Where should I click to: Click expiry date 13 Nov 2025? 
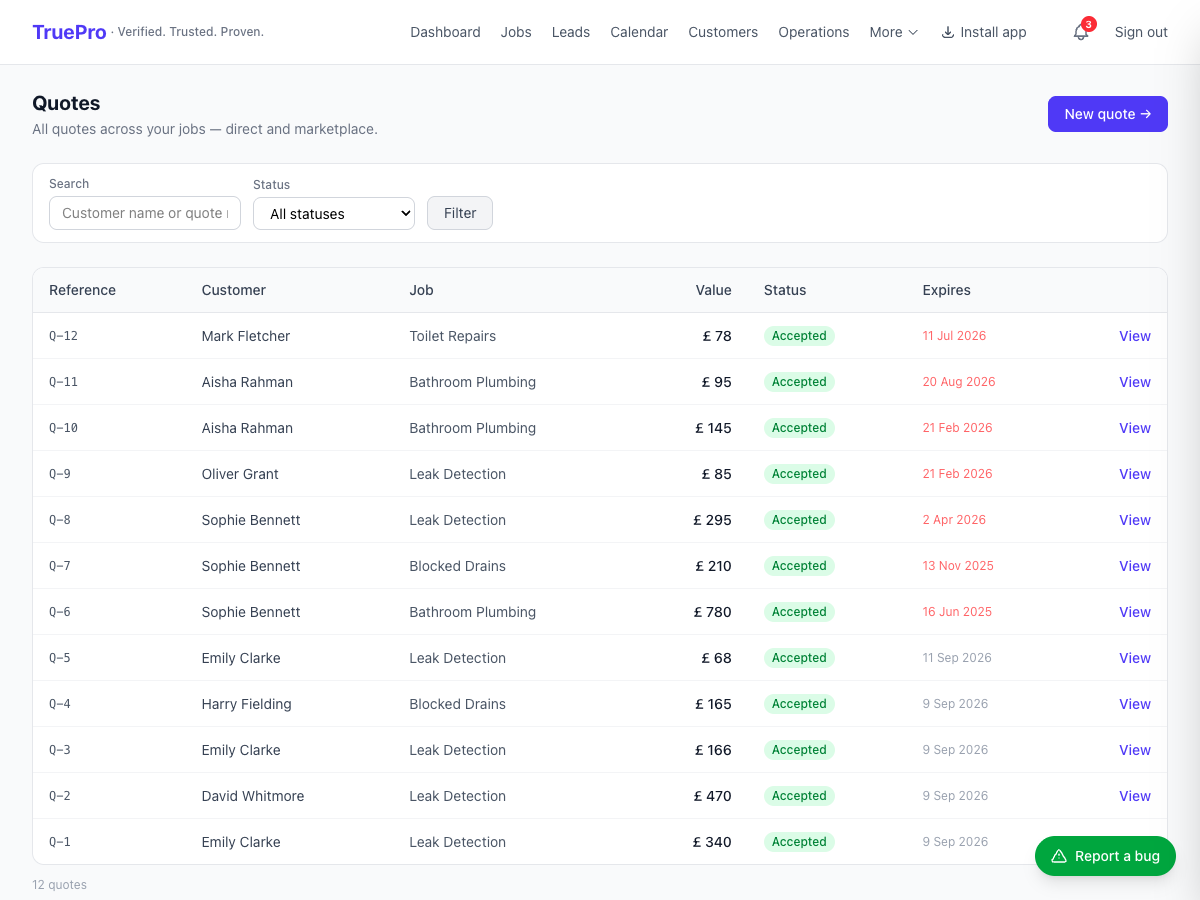[958, 566]
